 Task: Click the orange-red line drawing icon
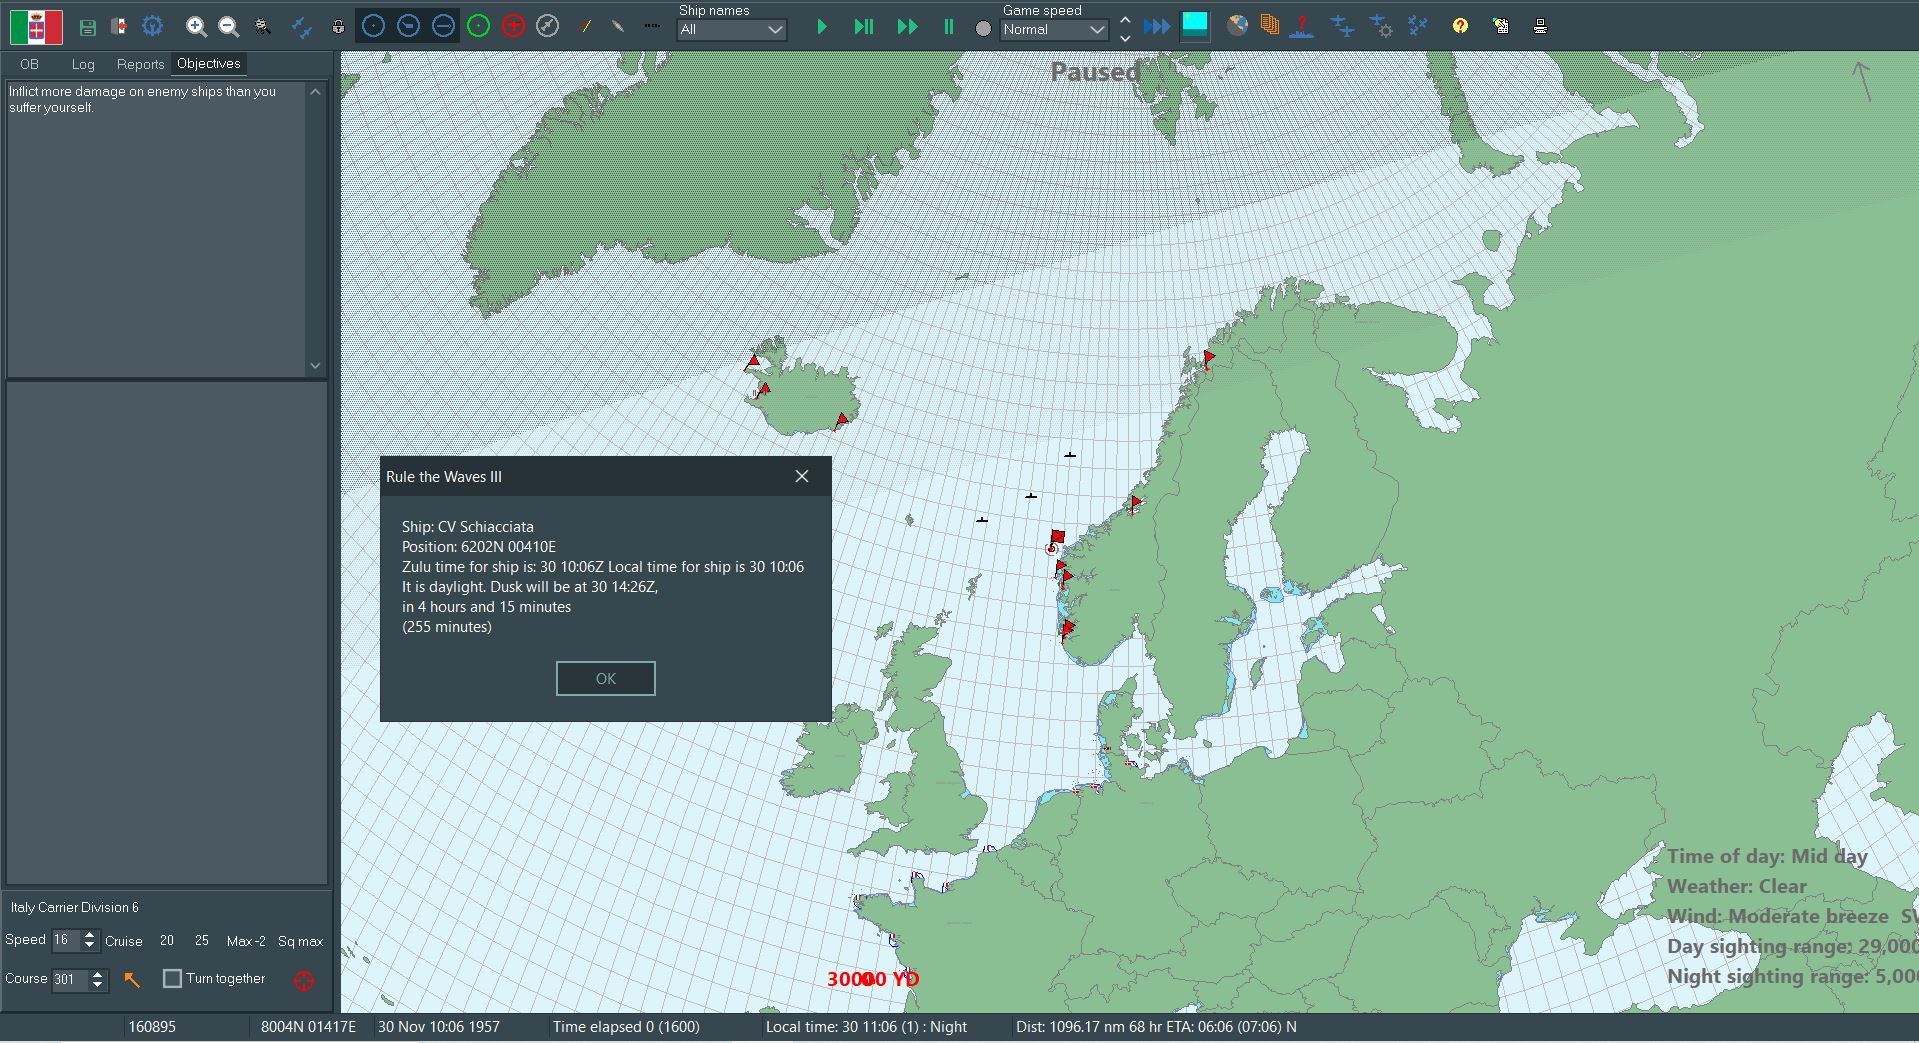586,27
